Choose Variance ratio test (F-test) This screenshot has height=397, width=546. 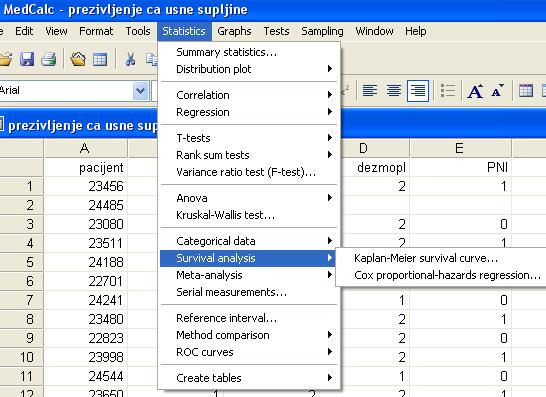[x=250, y=172]
